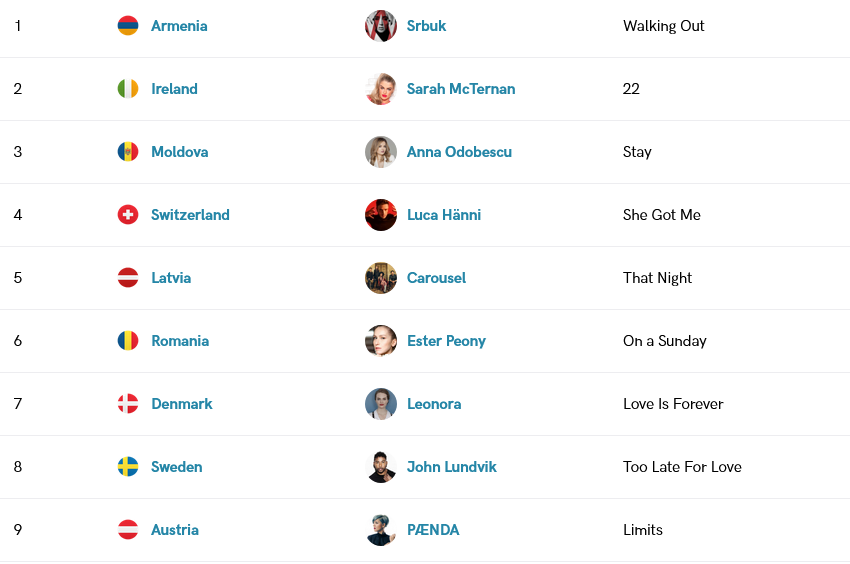Click the Latvia flag icon

pos(128,278)
